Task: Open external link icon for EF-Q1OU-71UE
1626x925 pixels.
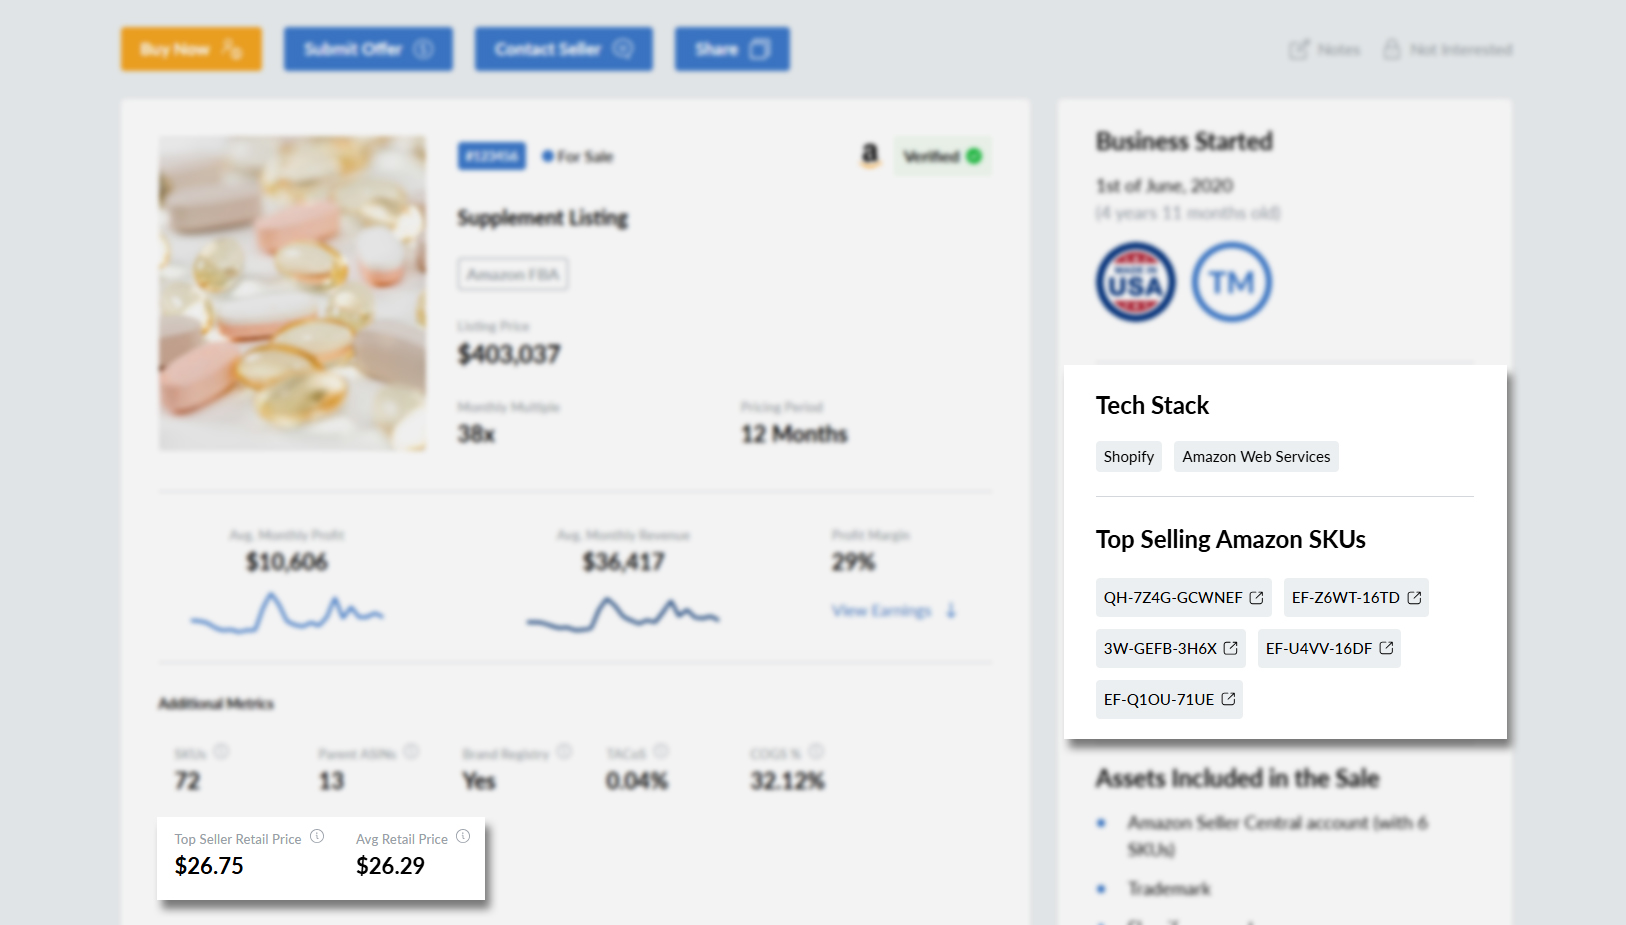Action: click(1228, 700)
